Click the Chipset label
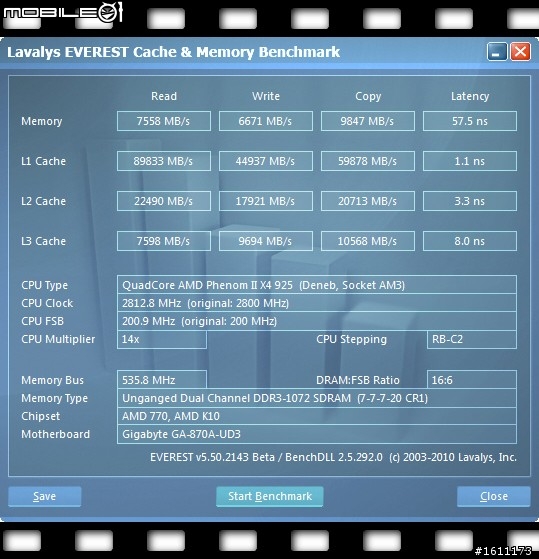 click(40, 416)
